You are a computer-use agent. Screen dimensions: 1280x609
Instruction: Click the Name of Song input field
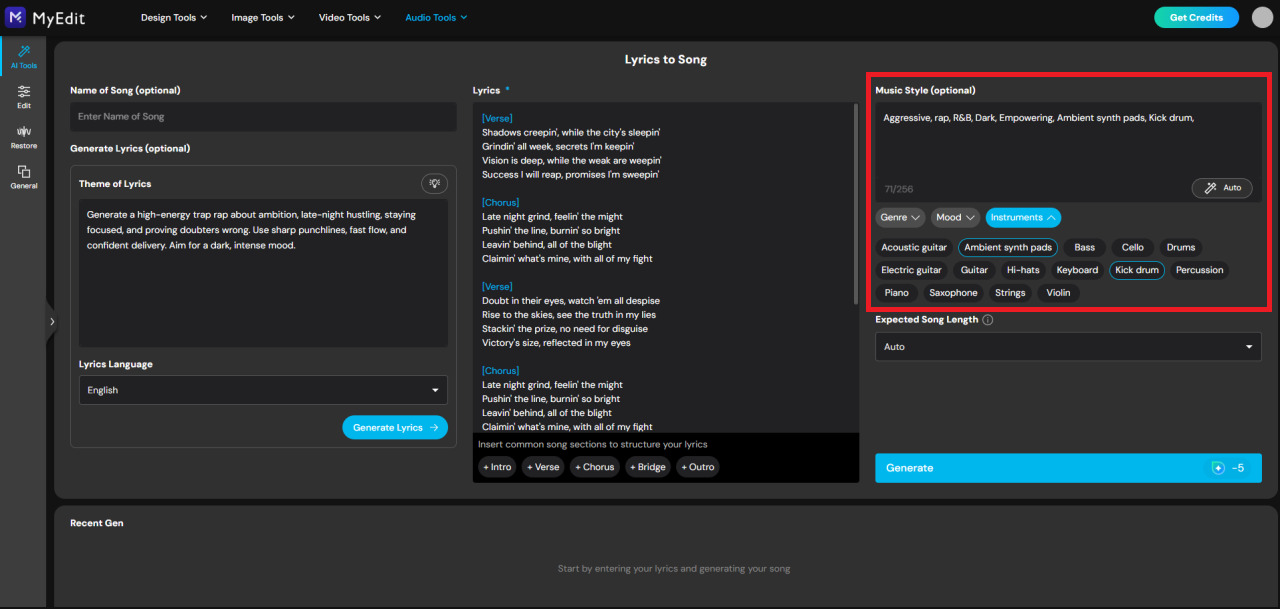click(x=263, y=117)
